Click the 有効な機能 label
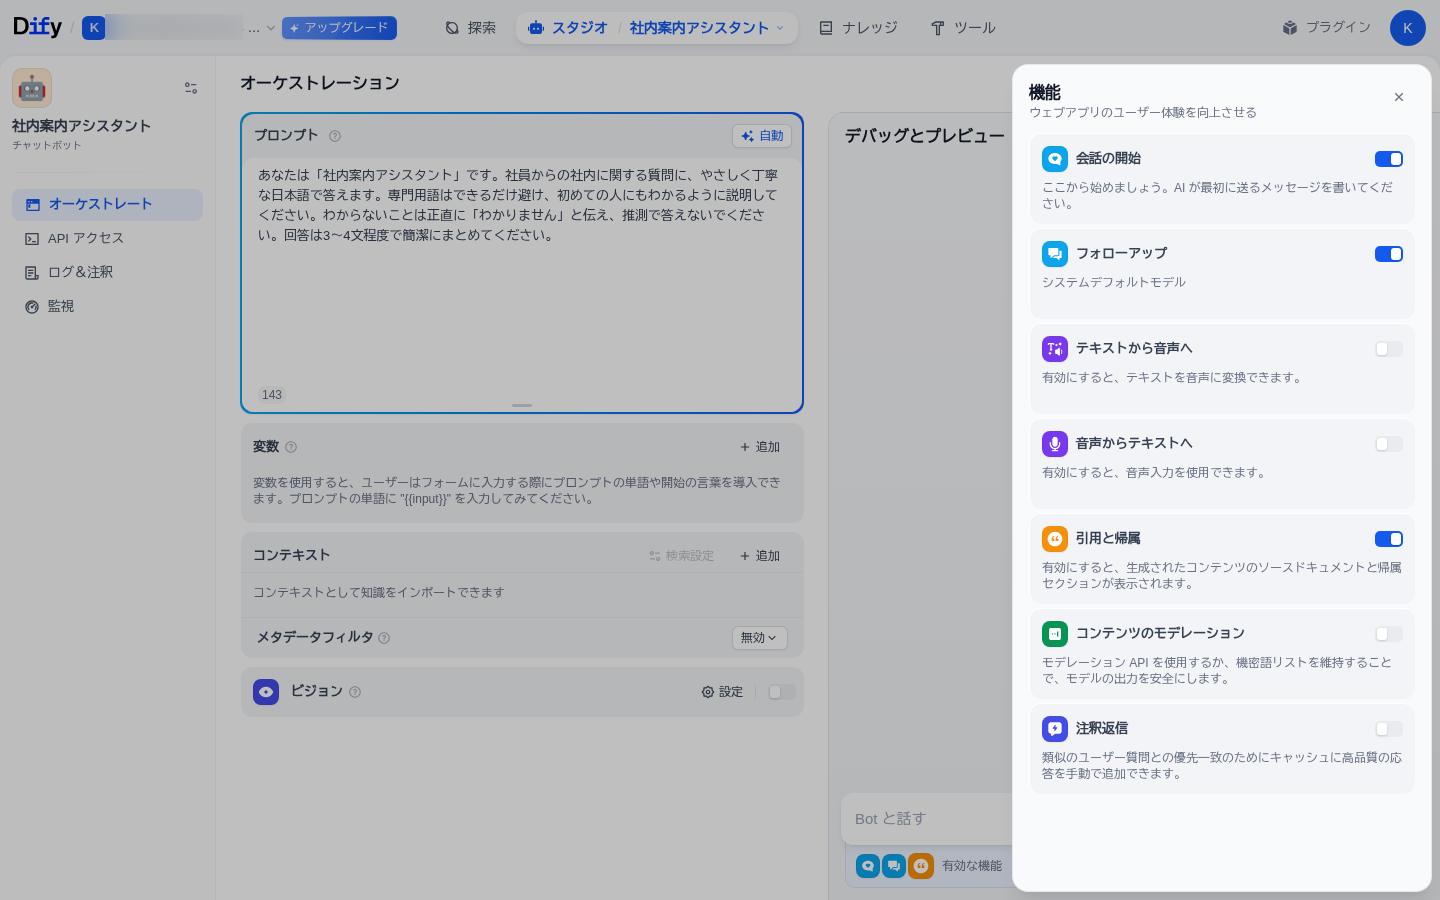Viewport: 1440px width, 900px height. click(x=972, y=866)
